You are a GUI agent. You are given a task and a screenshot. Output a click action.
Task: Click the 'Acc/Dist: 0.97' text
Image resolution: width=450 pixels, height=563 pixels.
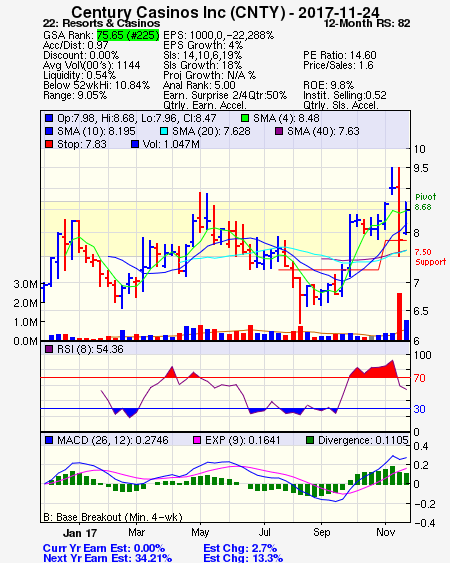[x=76, y=45]
